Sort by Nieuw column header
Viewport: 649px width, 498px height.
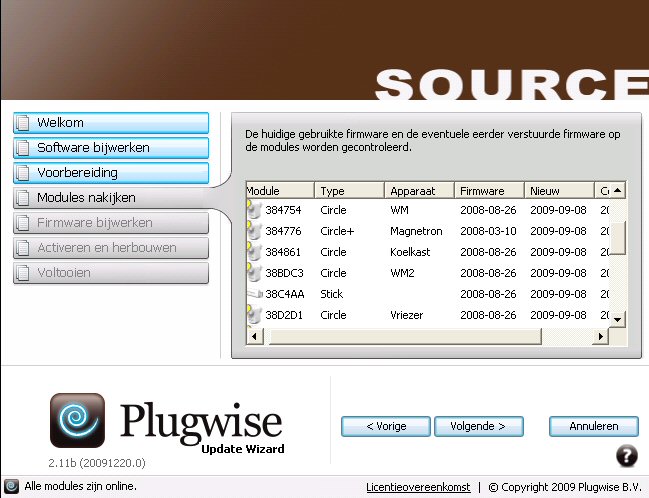pyautogui.click(x=559, y=191)
